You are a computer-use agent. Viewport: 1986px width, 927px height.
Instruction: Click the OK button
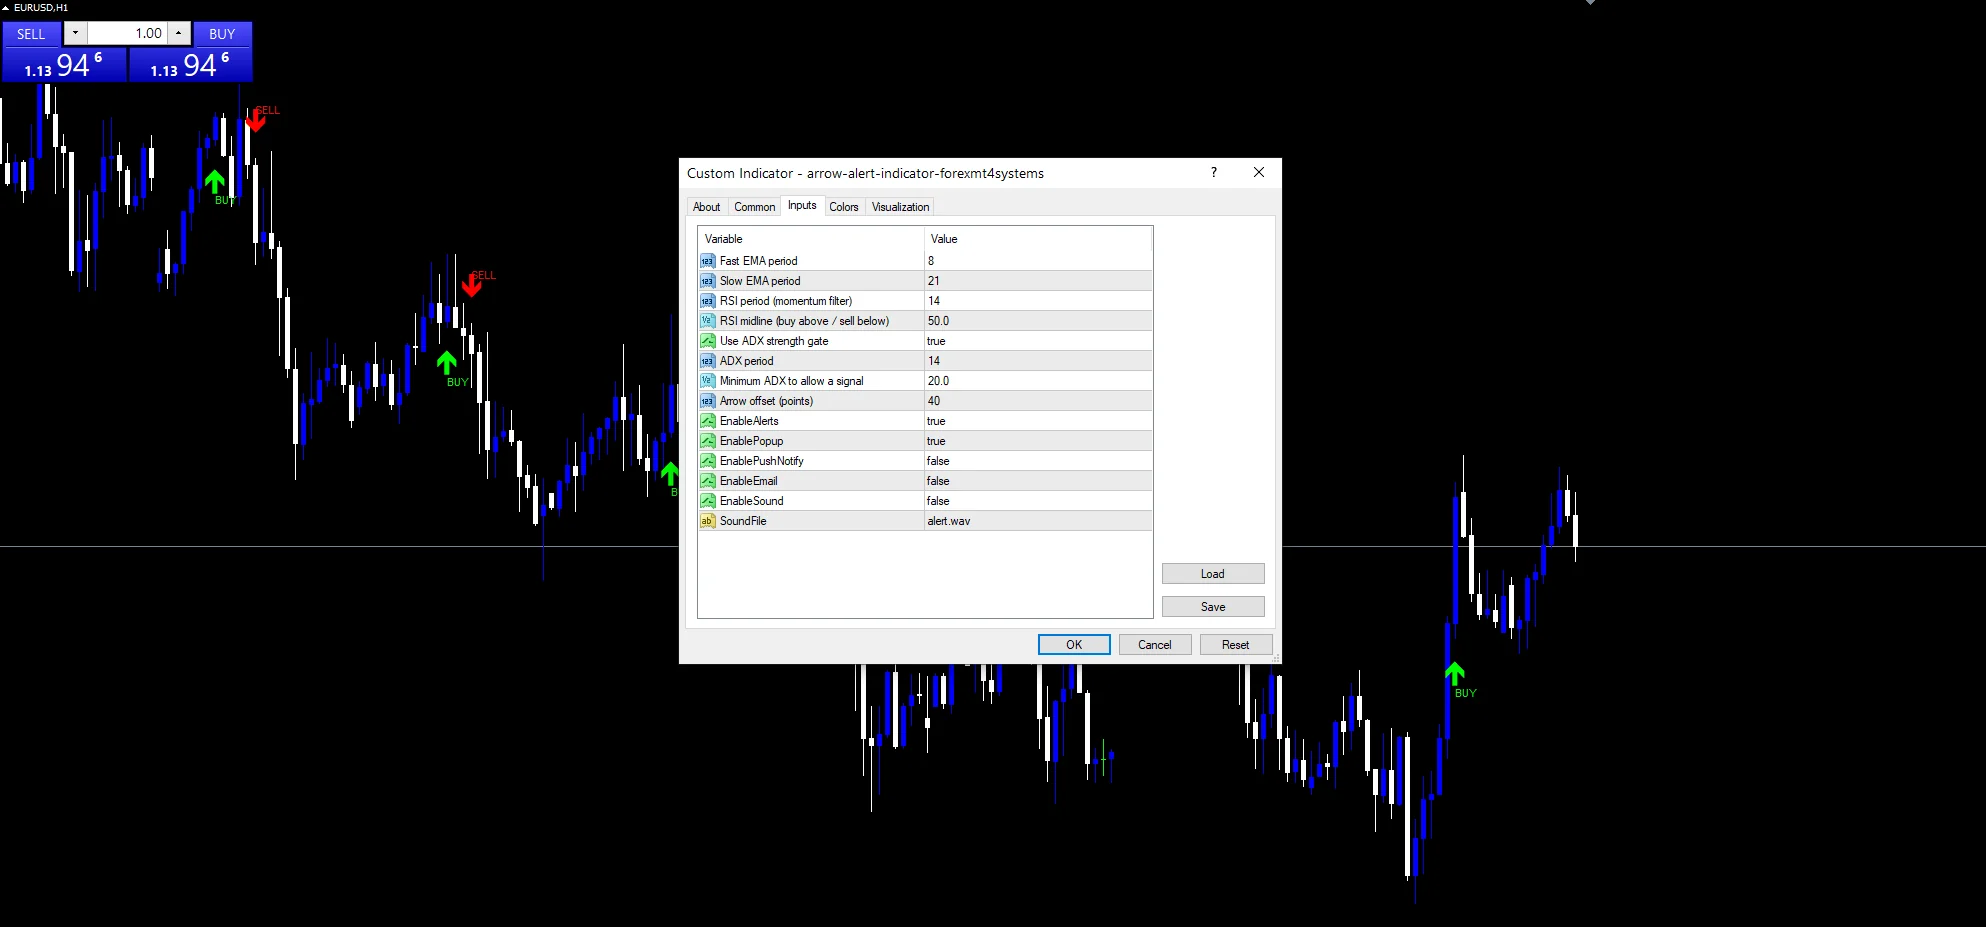(1074, 645)
